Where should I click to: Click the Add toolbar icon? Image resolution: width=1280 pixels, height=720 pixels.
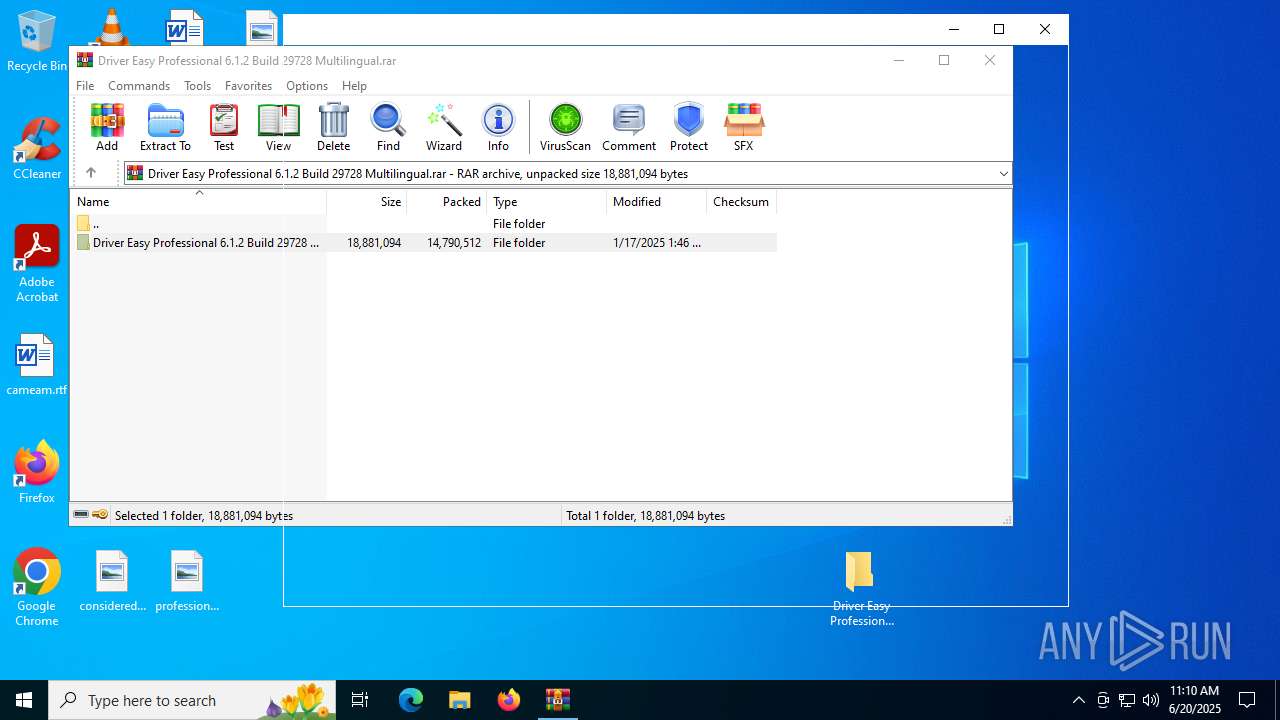pos(107,127)
